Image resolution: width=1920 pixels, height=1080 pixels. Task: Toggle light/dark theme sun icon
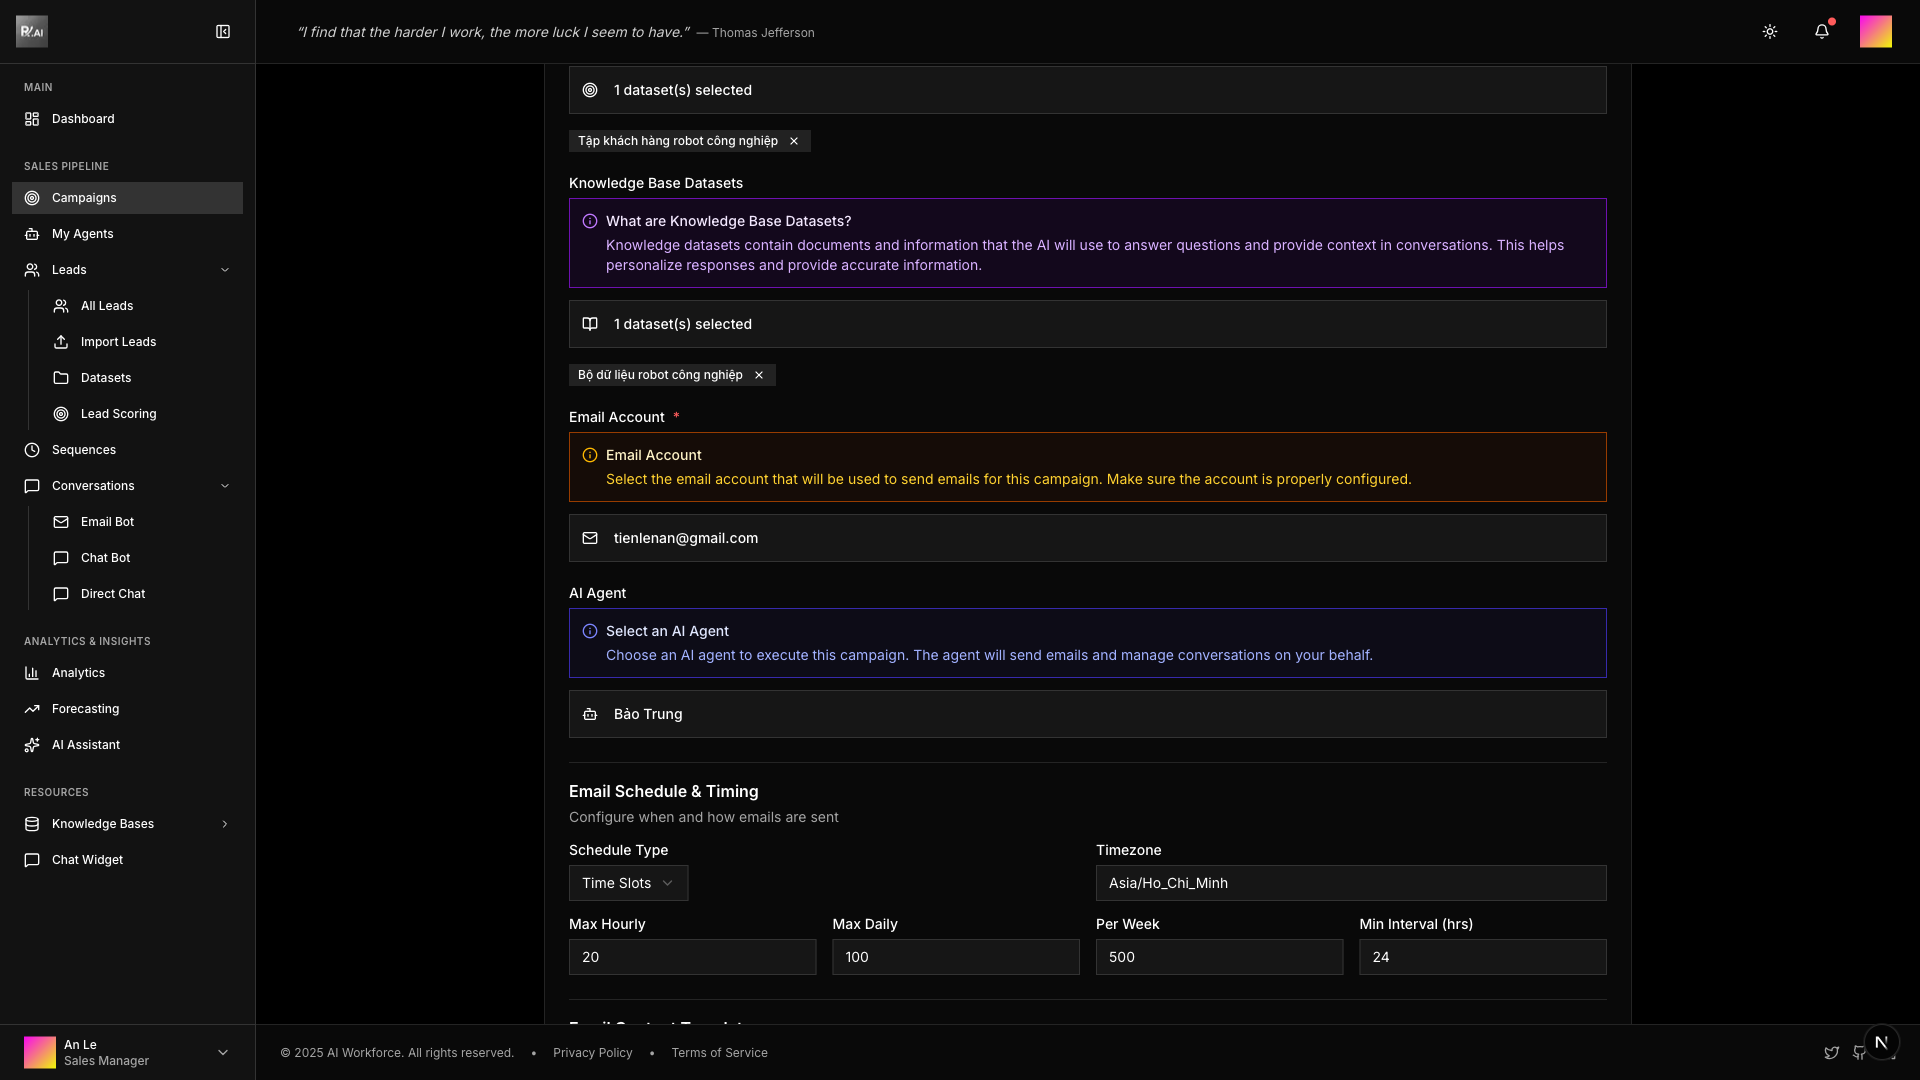coord(1769,32)
